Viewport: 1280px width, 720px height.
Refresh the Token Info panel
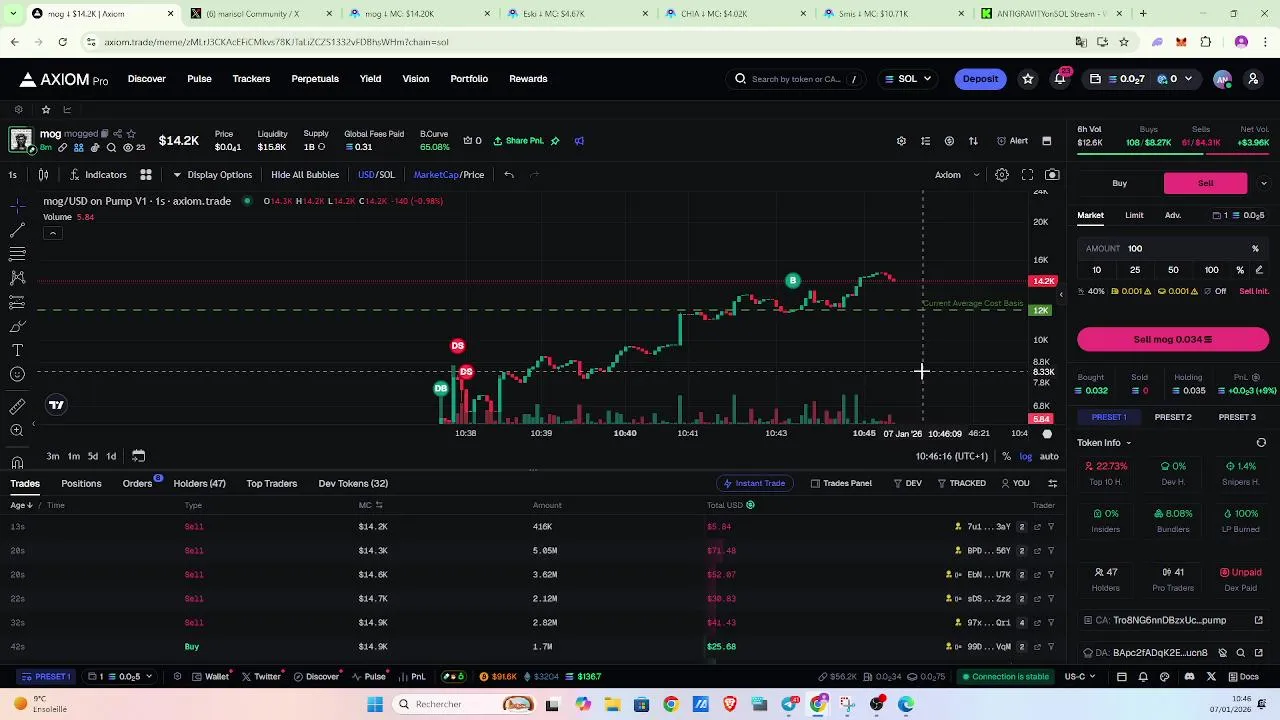coord(1261,443)
